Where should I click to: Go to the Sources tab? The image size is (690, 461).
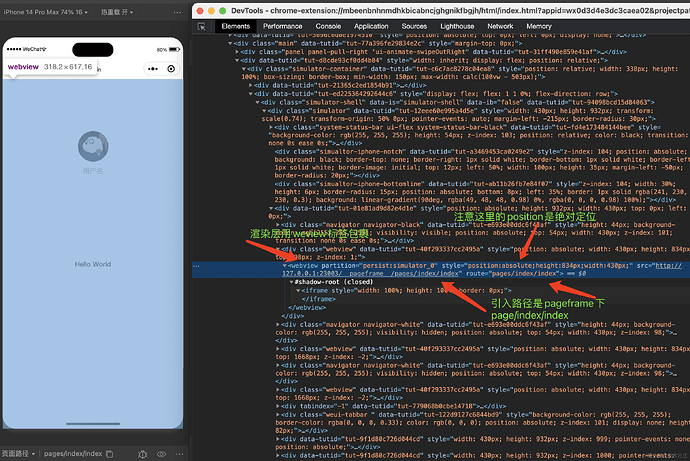414,26
